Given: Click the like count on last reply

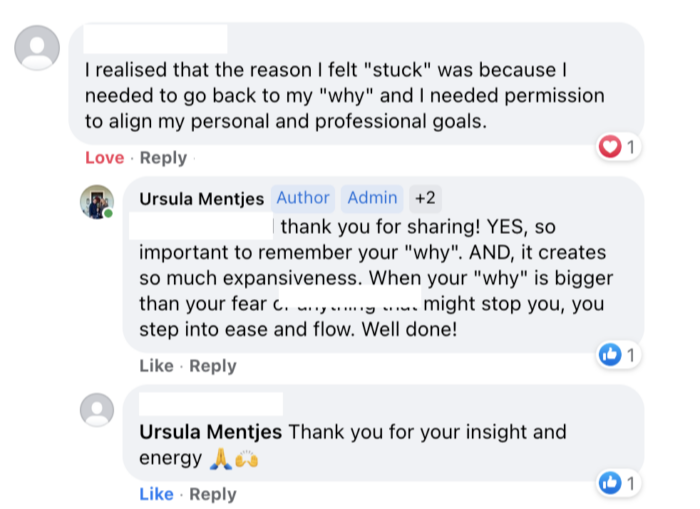Looking at the screenshot, I should click(x=631, y=483).
